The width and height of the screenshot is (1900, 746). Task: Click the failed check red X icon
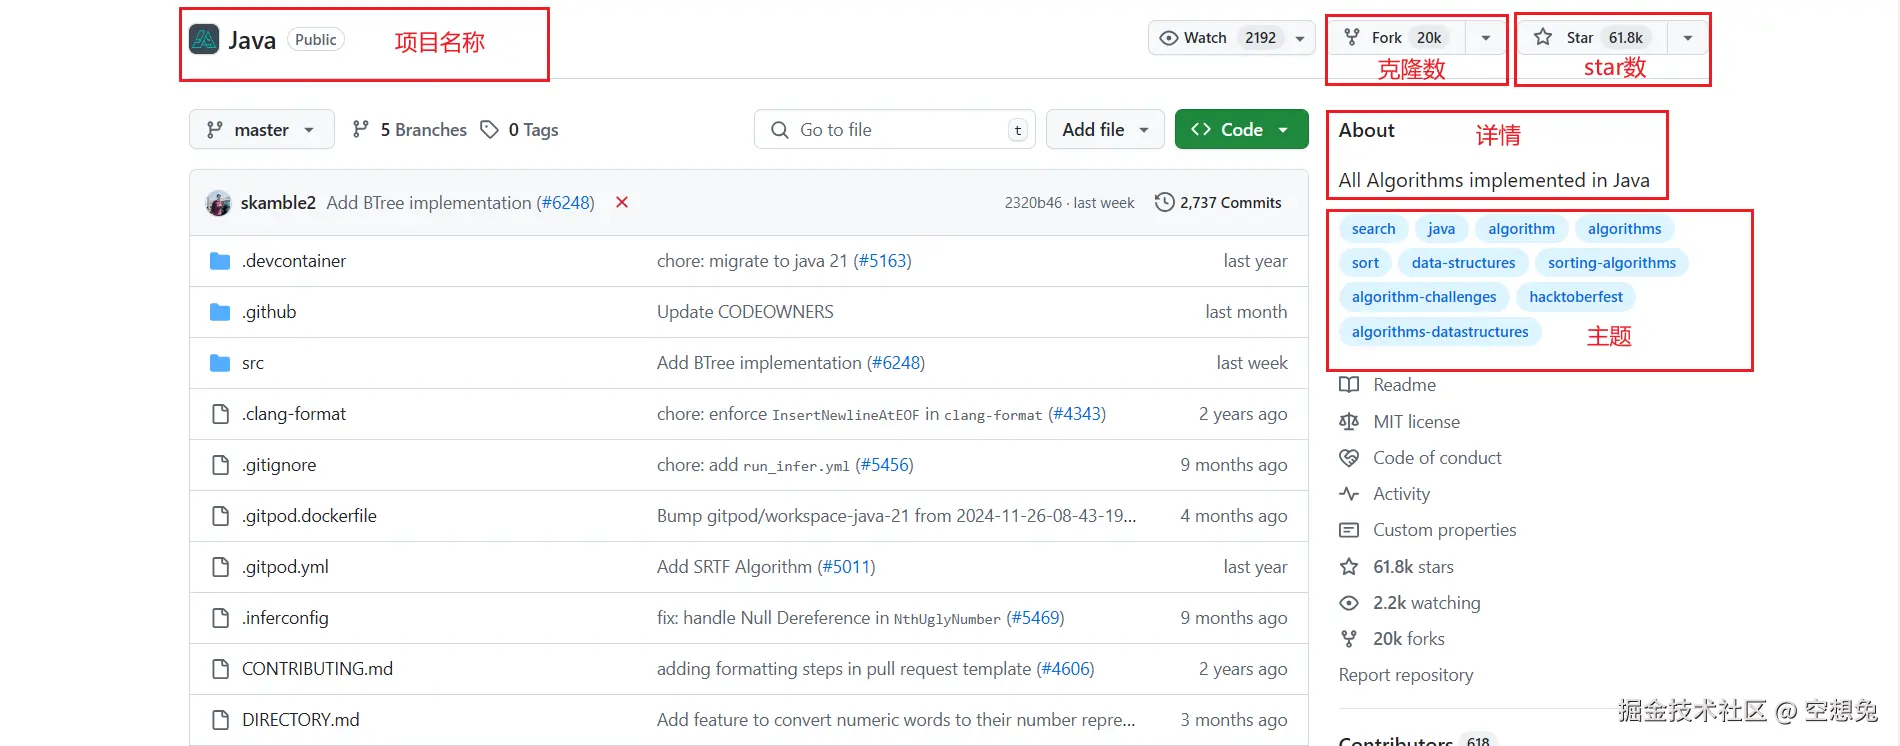click(622, 202)
